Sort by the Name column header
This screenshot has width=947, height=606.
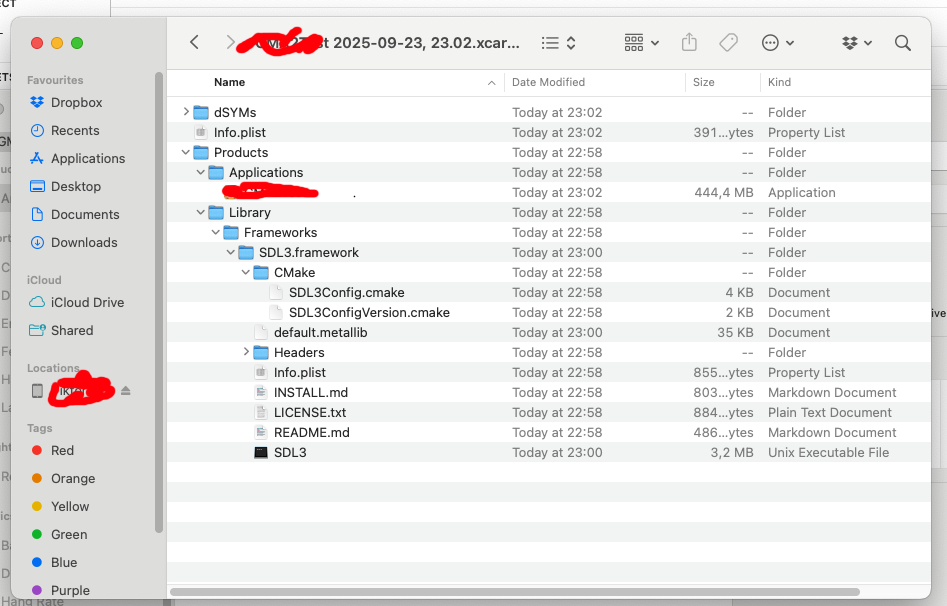point(230,82)
